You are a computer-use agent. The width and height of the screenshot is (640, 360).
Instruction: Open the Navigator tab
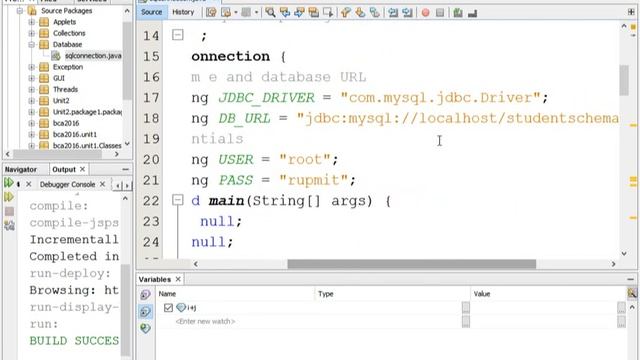coord(21,169)
